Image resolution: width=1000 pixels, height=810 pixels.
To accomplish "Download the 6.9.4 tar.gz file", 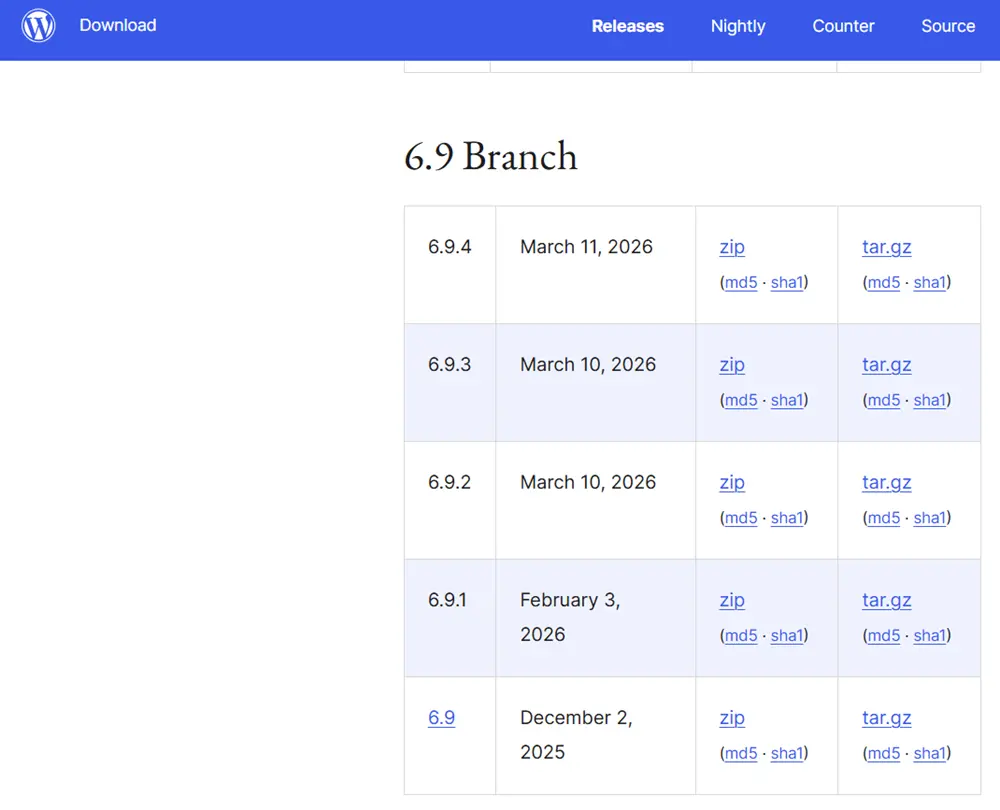I will pos(886,247).
